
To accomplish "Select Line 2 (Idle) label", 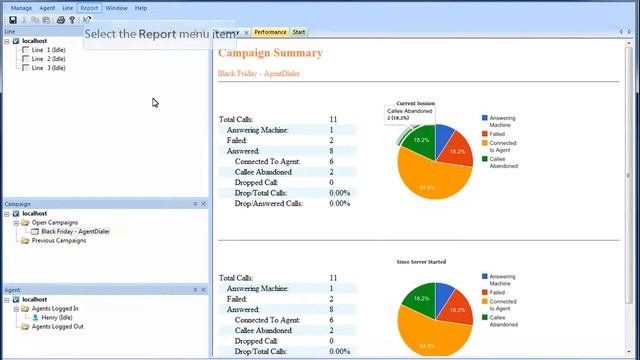I will click(49, 59).
